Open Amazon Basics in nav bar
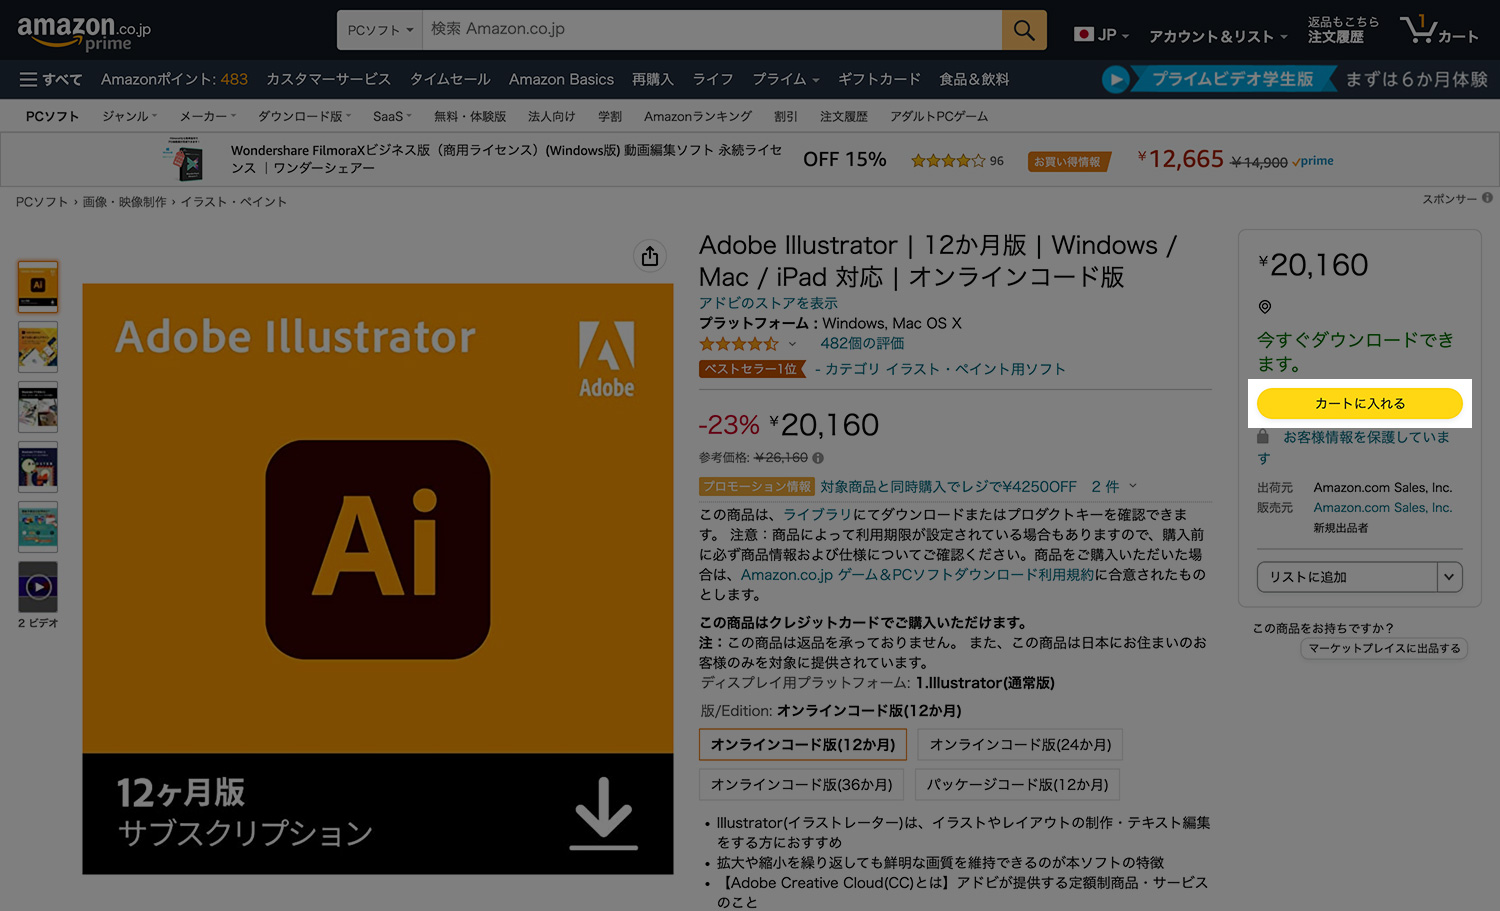This screenshot has height=911, width=1500. pos(561,79)
